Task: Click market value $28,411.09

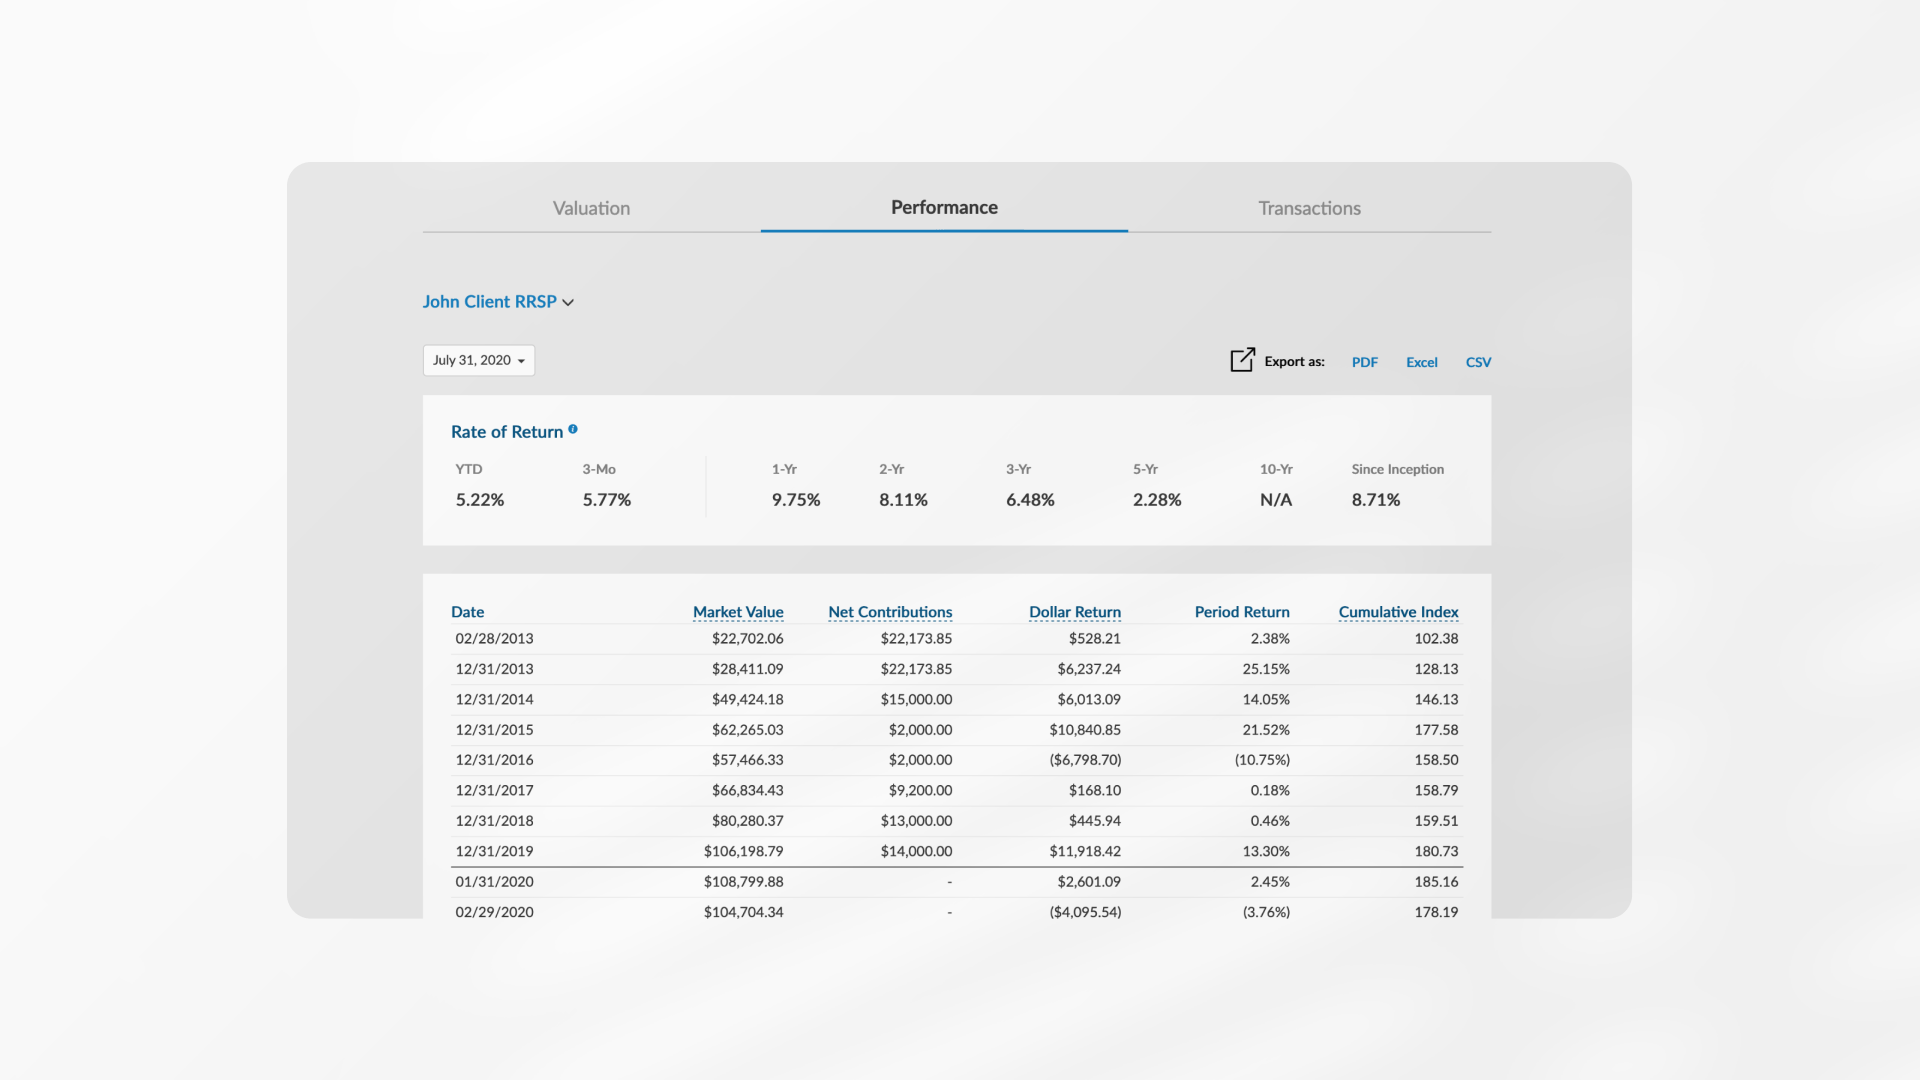Action: 747,669
